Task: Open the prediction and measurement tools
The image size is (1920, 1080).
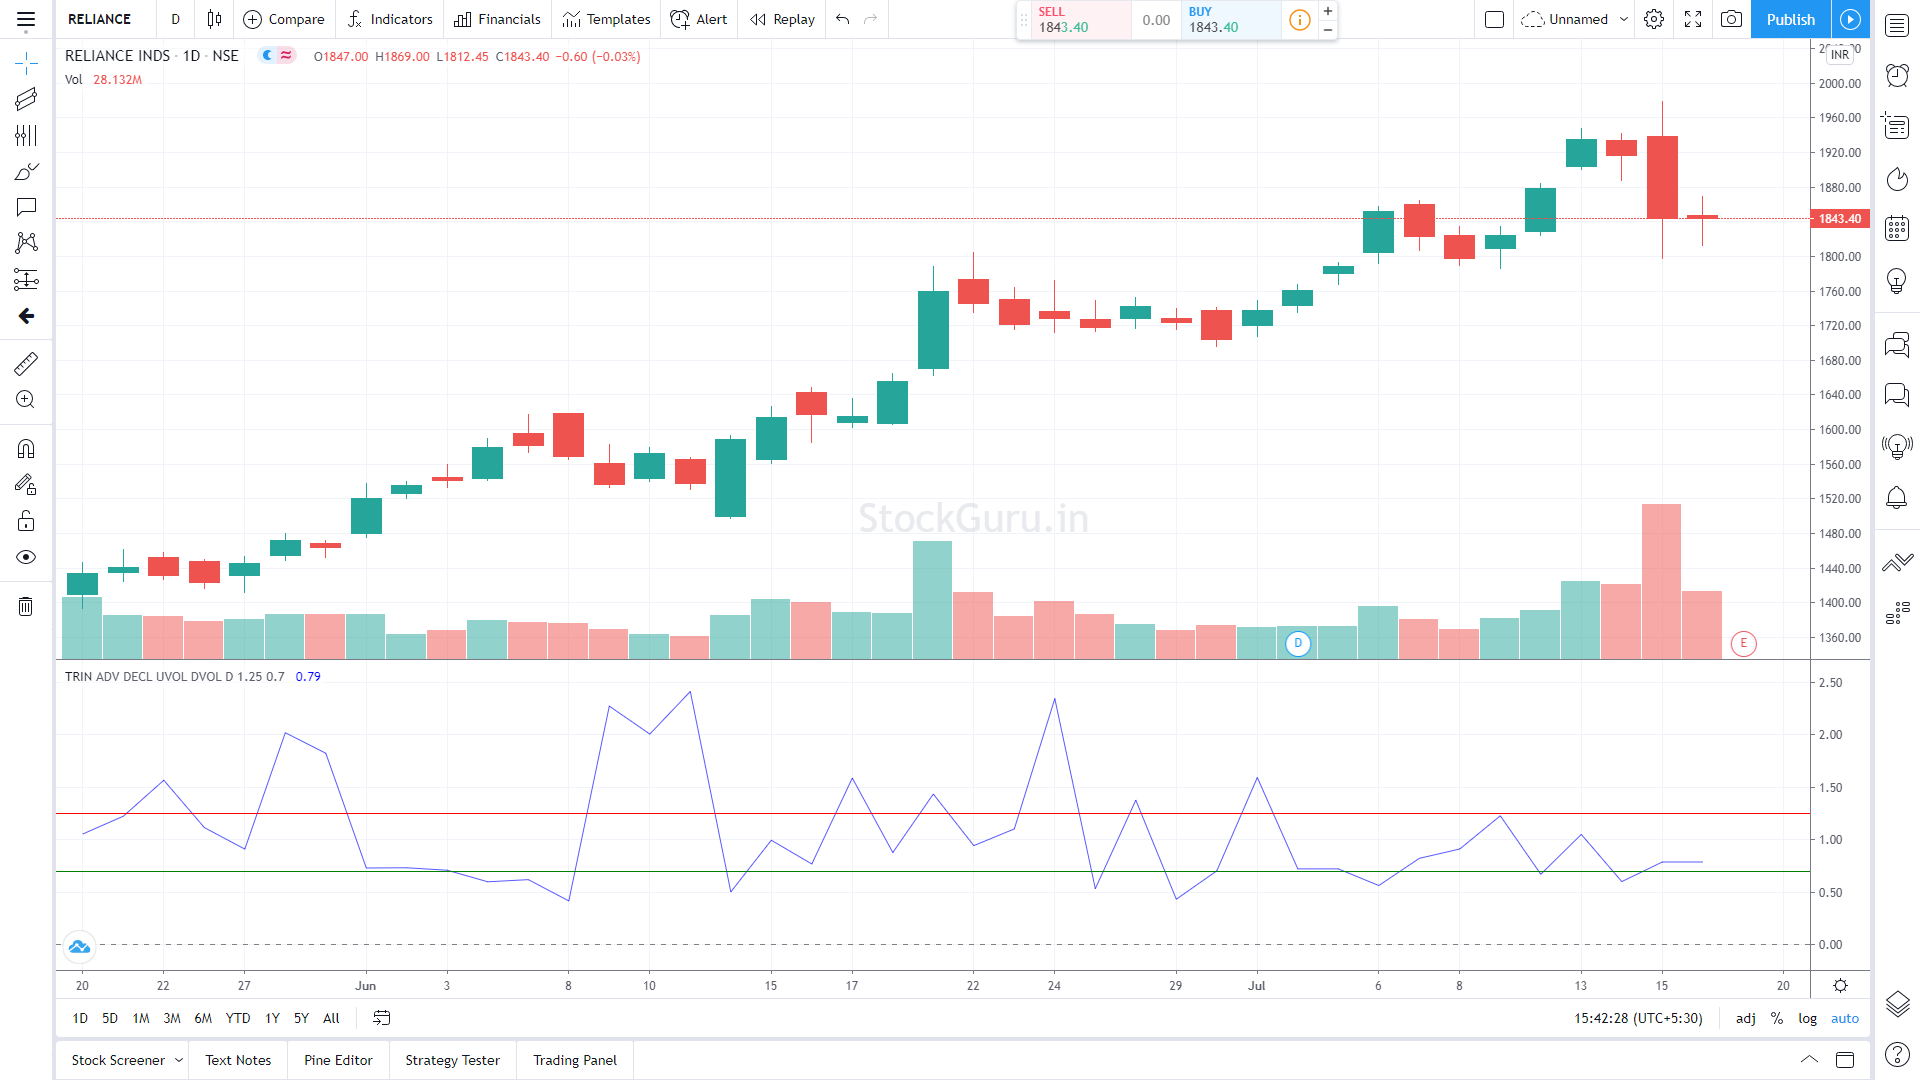Action: tap(26, 279)
